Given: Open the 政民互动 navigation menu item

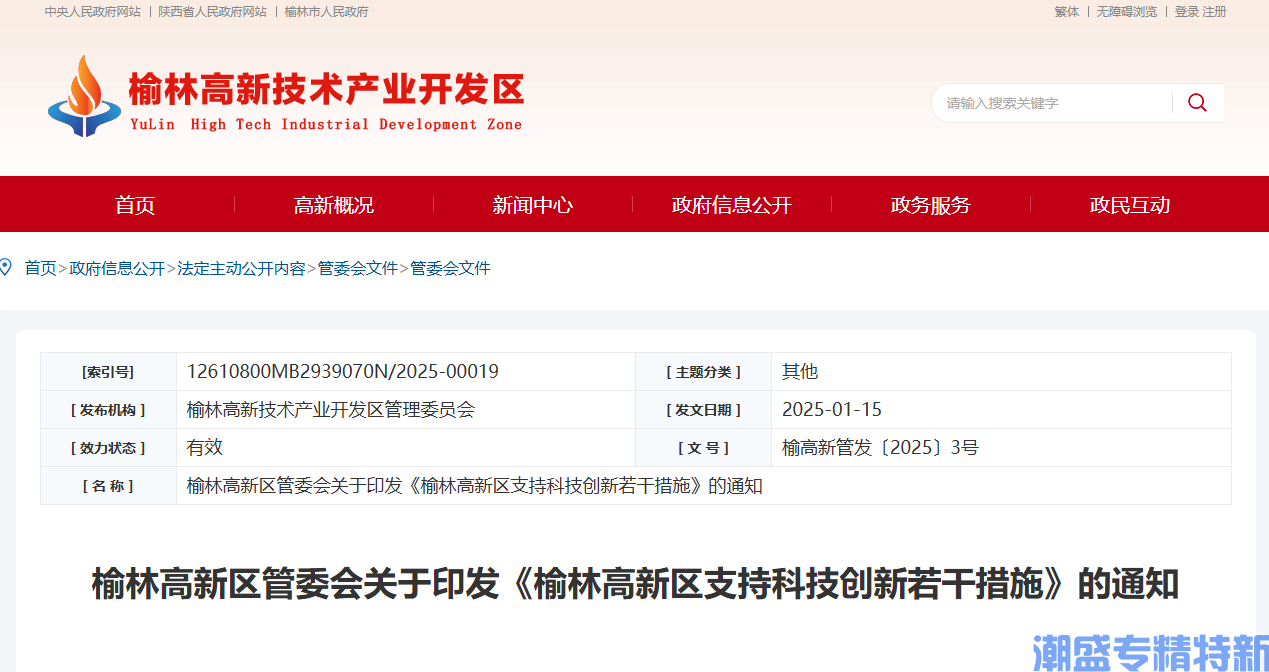Looking at the screenshot, I should point(1130,205).
